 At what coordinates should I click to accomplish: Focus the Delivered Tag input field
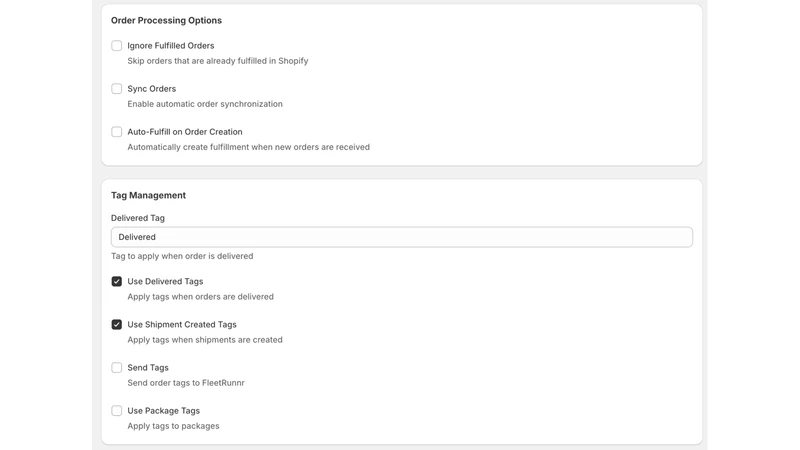(402, 237)
